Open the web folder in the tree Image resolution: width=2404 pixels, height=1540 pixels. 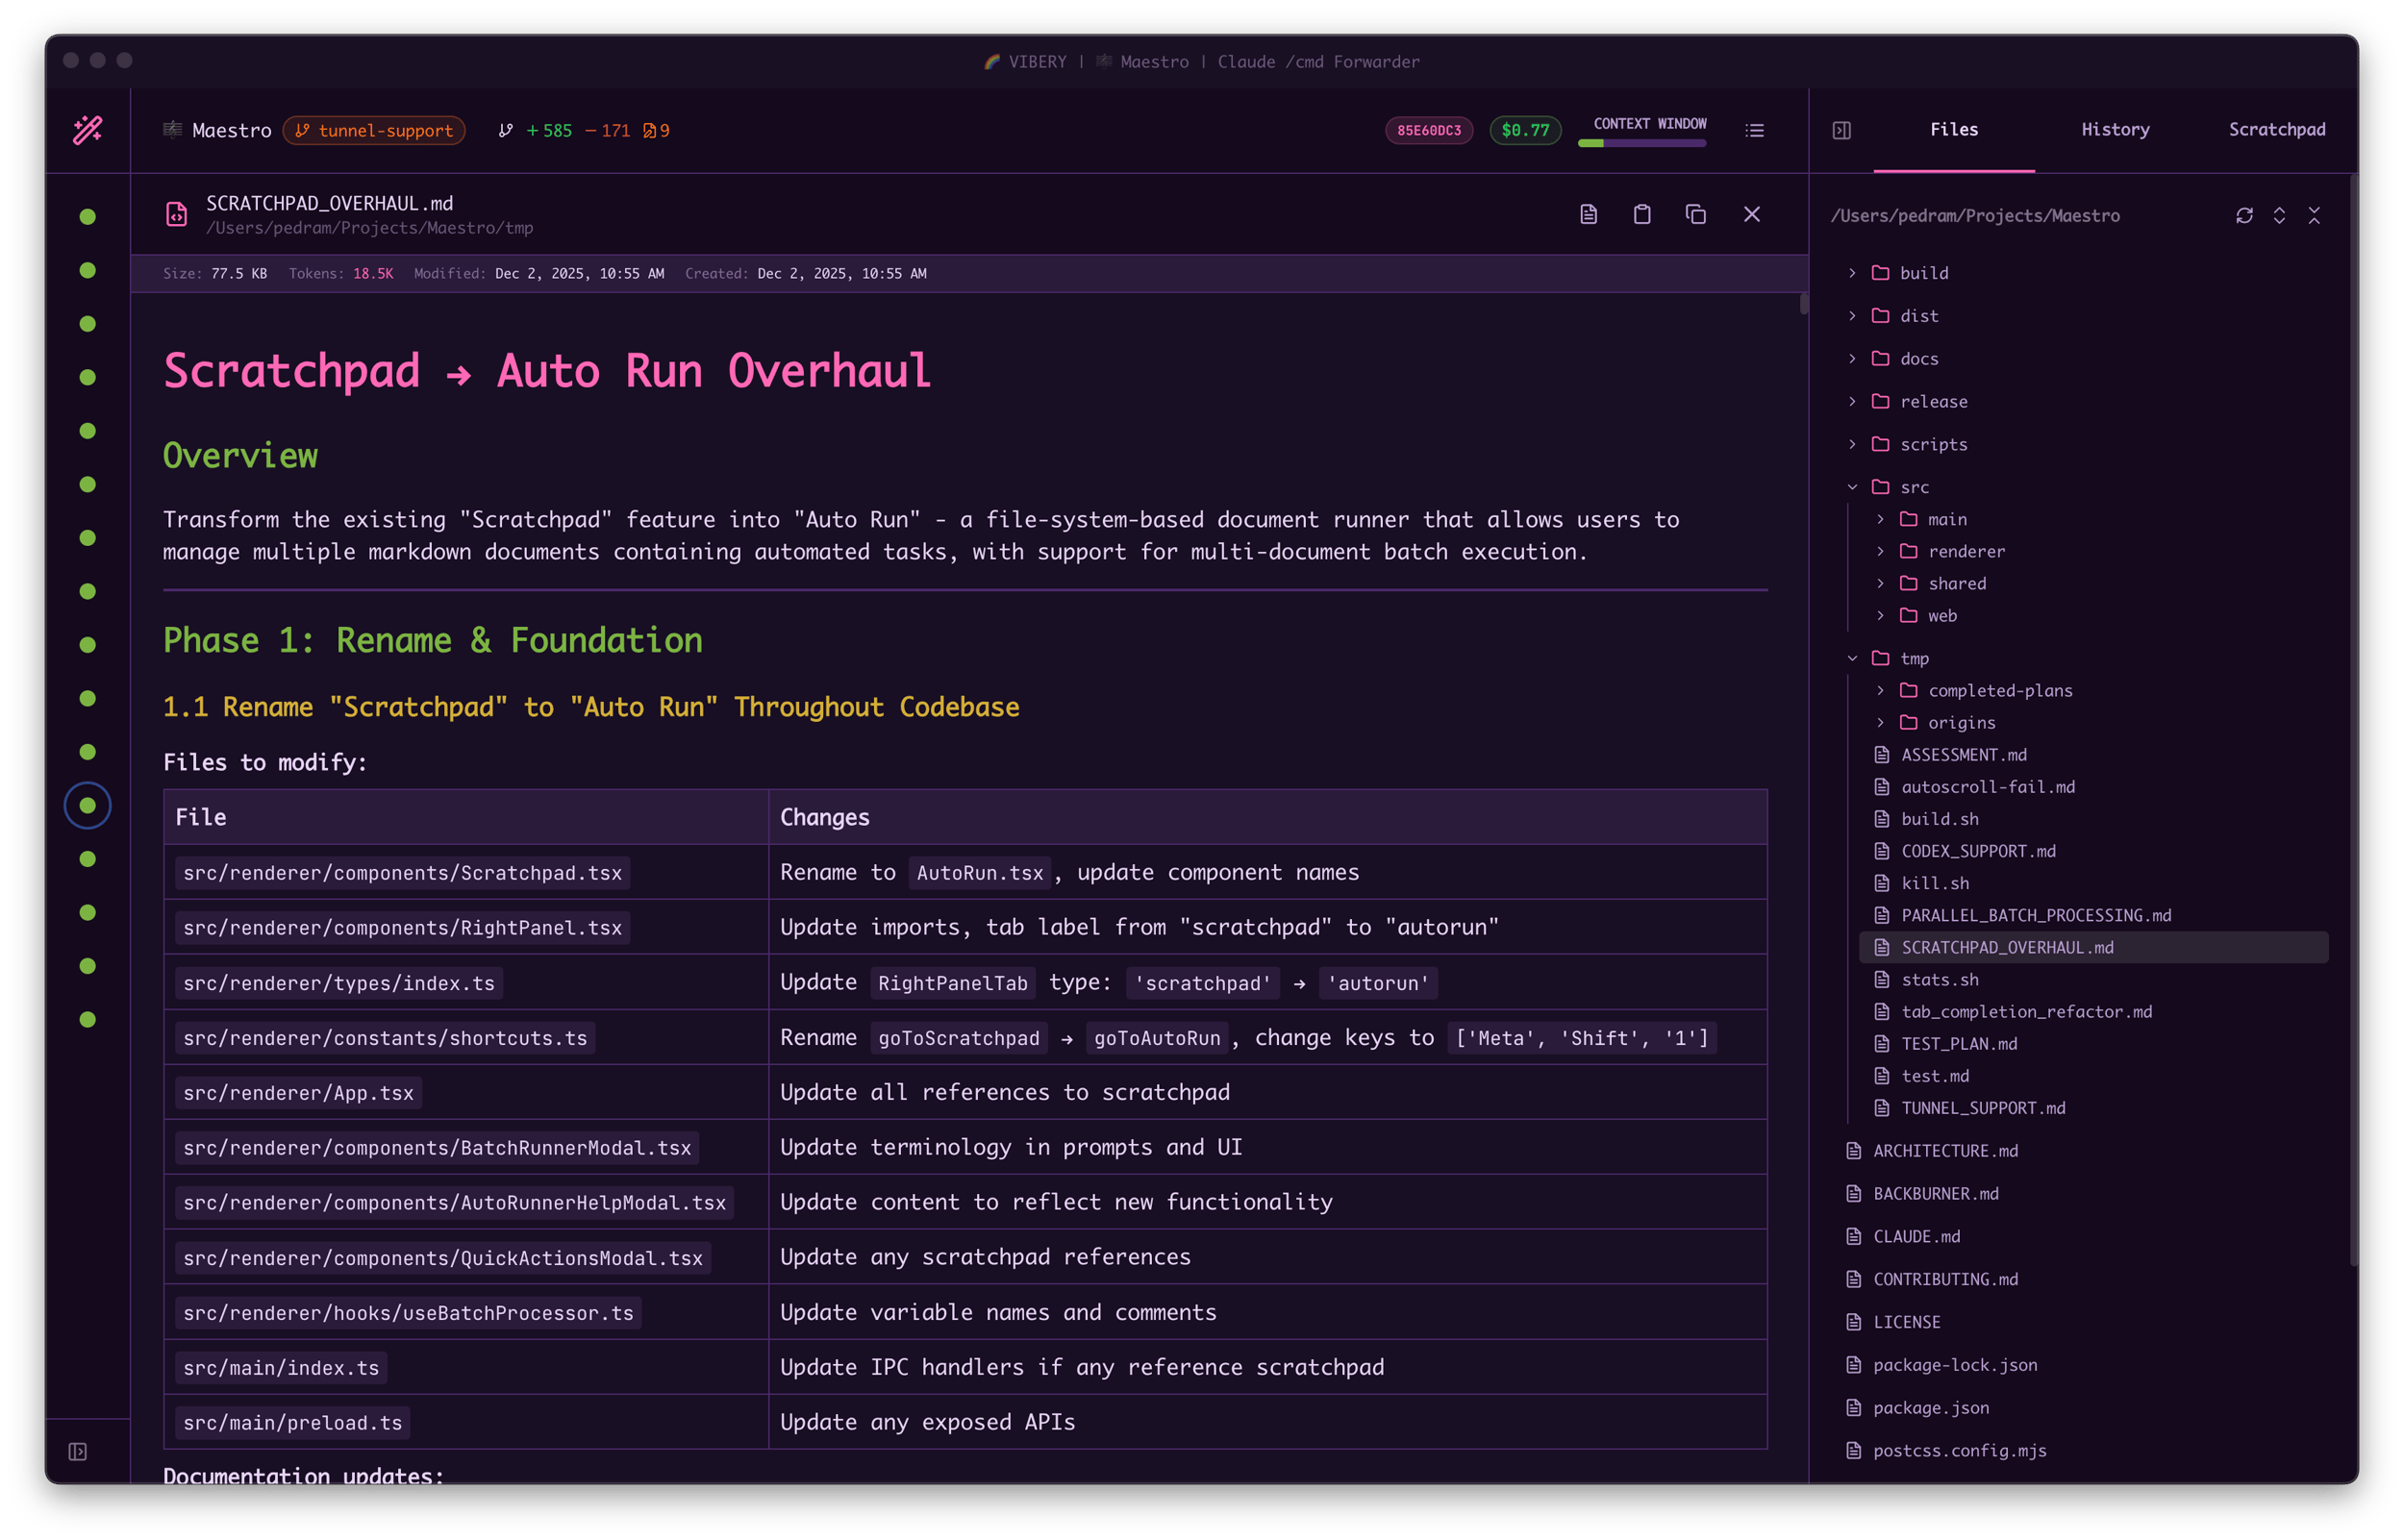click(1941, 615)
